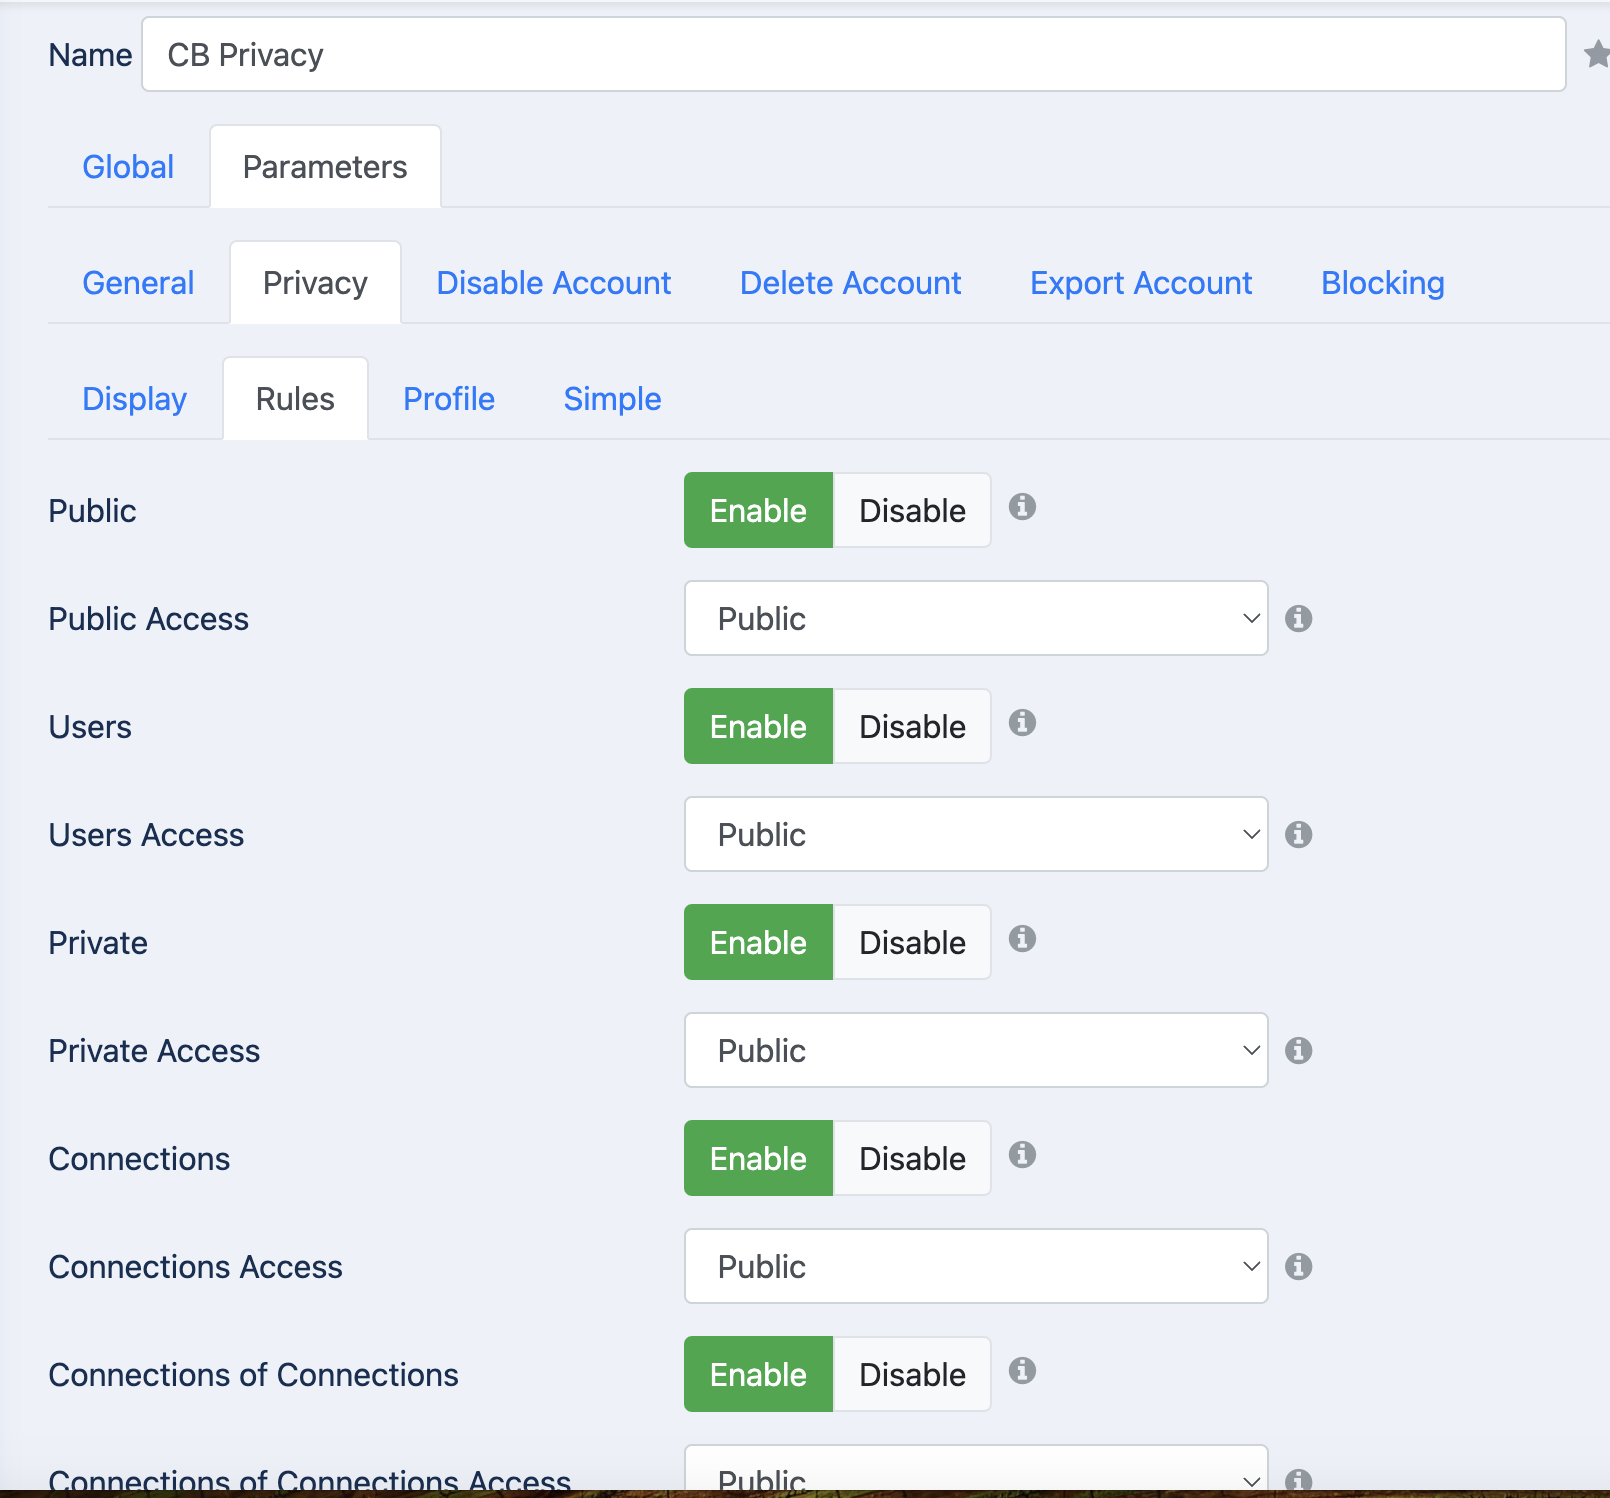Open the Users Access dropdown

[x=976, y=834]
